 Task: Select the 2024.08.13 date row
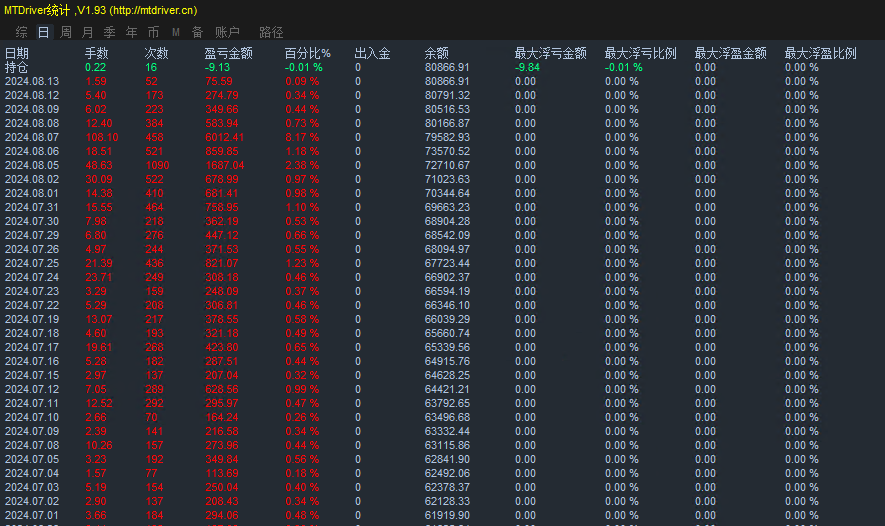[32, 81]
